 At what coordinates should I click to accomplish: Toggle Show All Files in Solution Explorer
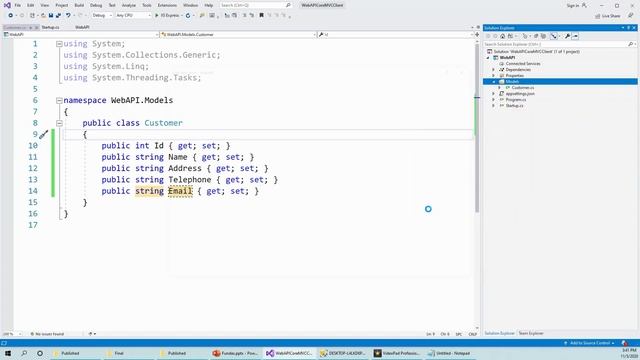click(x=543, y=36)
